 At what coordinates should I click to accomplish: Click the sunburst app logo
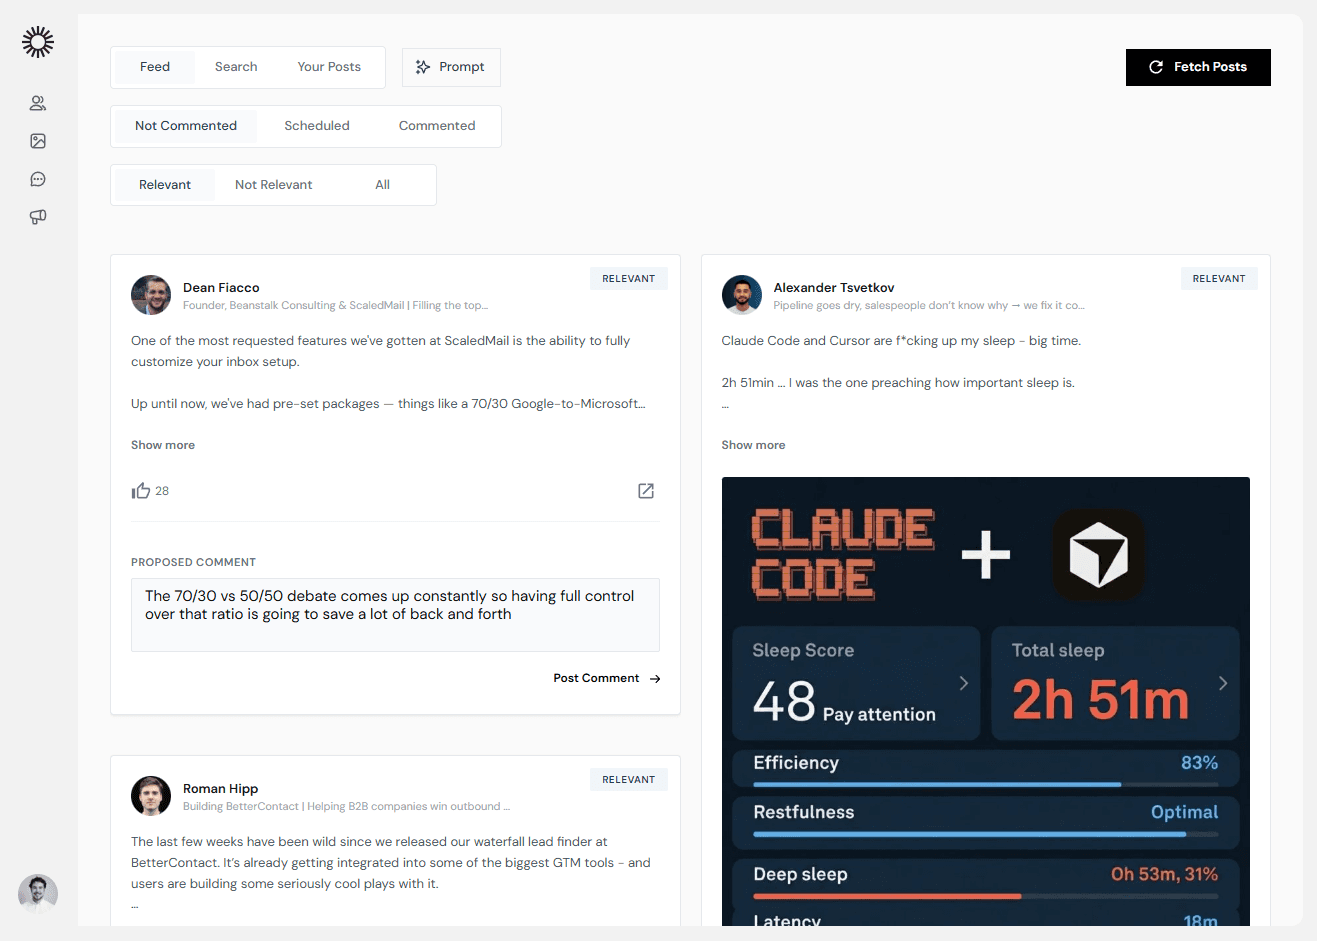pos(38,42)
